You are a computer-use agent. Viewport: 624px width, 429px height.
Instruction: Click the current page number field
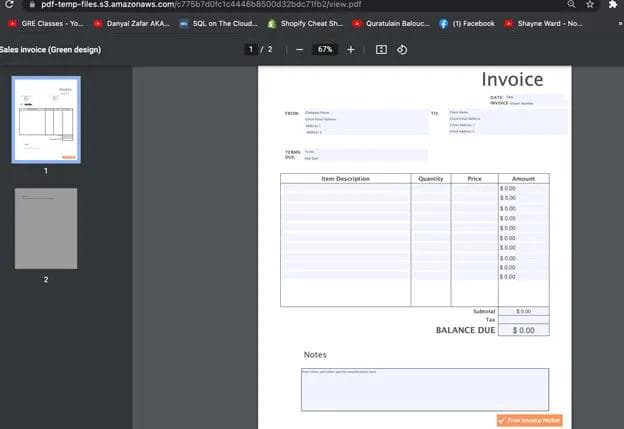(x=252, y=49)
